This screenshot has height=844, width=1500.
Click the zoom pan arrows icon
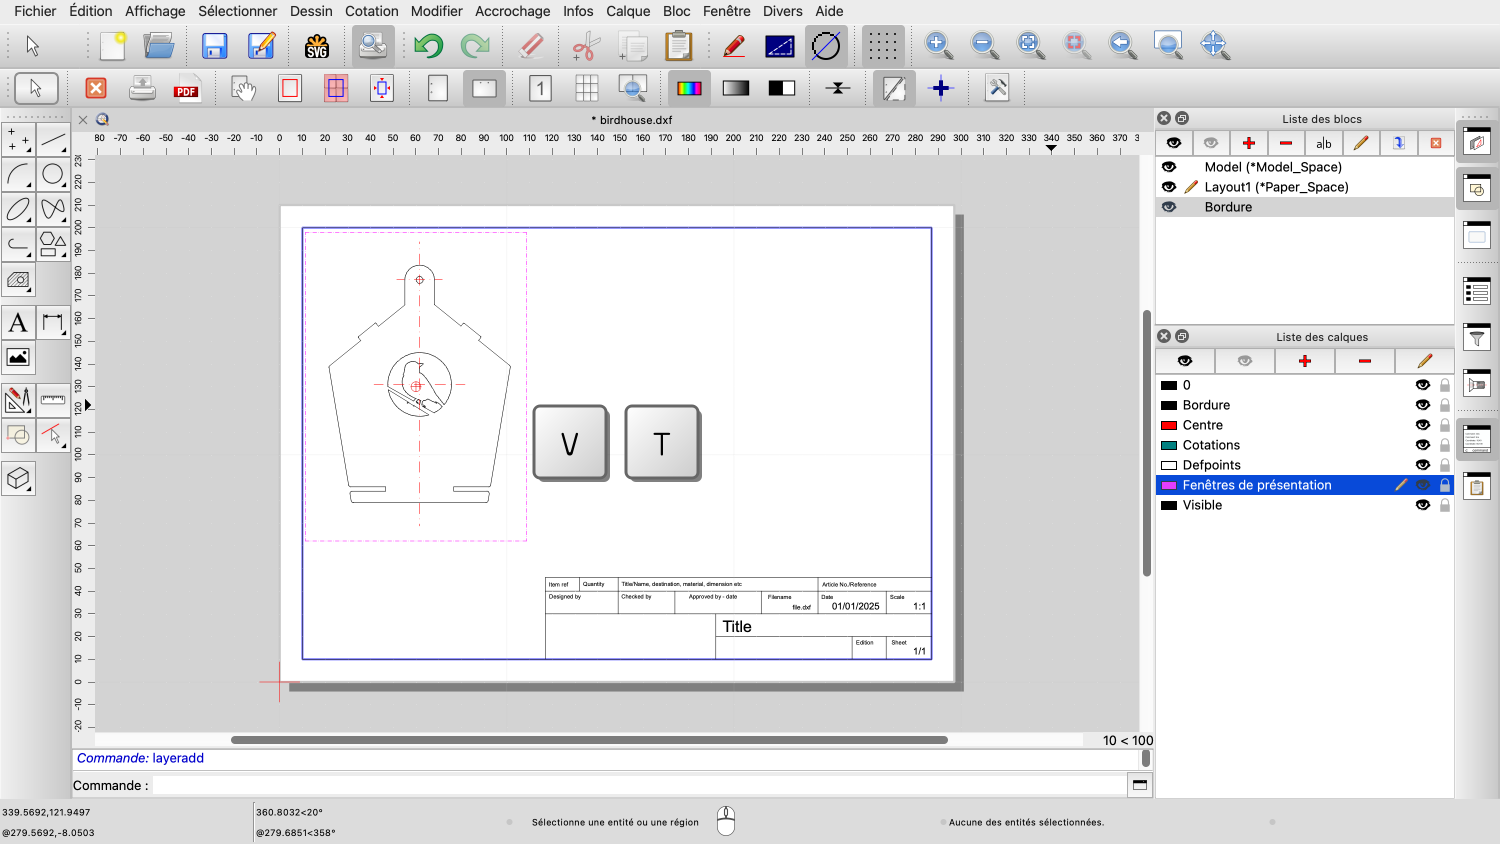pyautogui.click(x=1214, y=45)
